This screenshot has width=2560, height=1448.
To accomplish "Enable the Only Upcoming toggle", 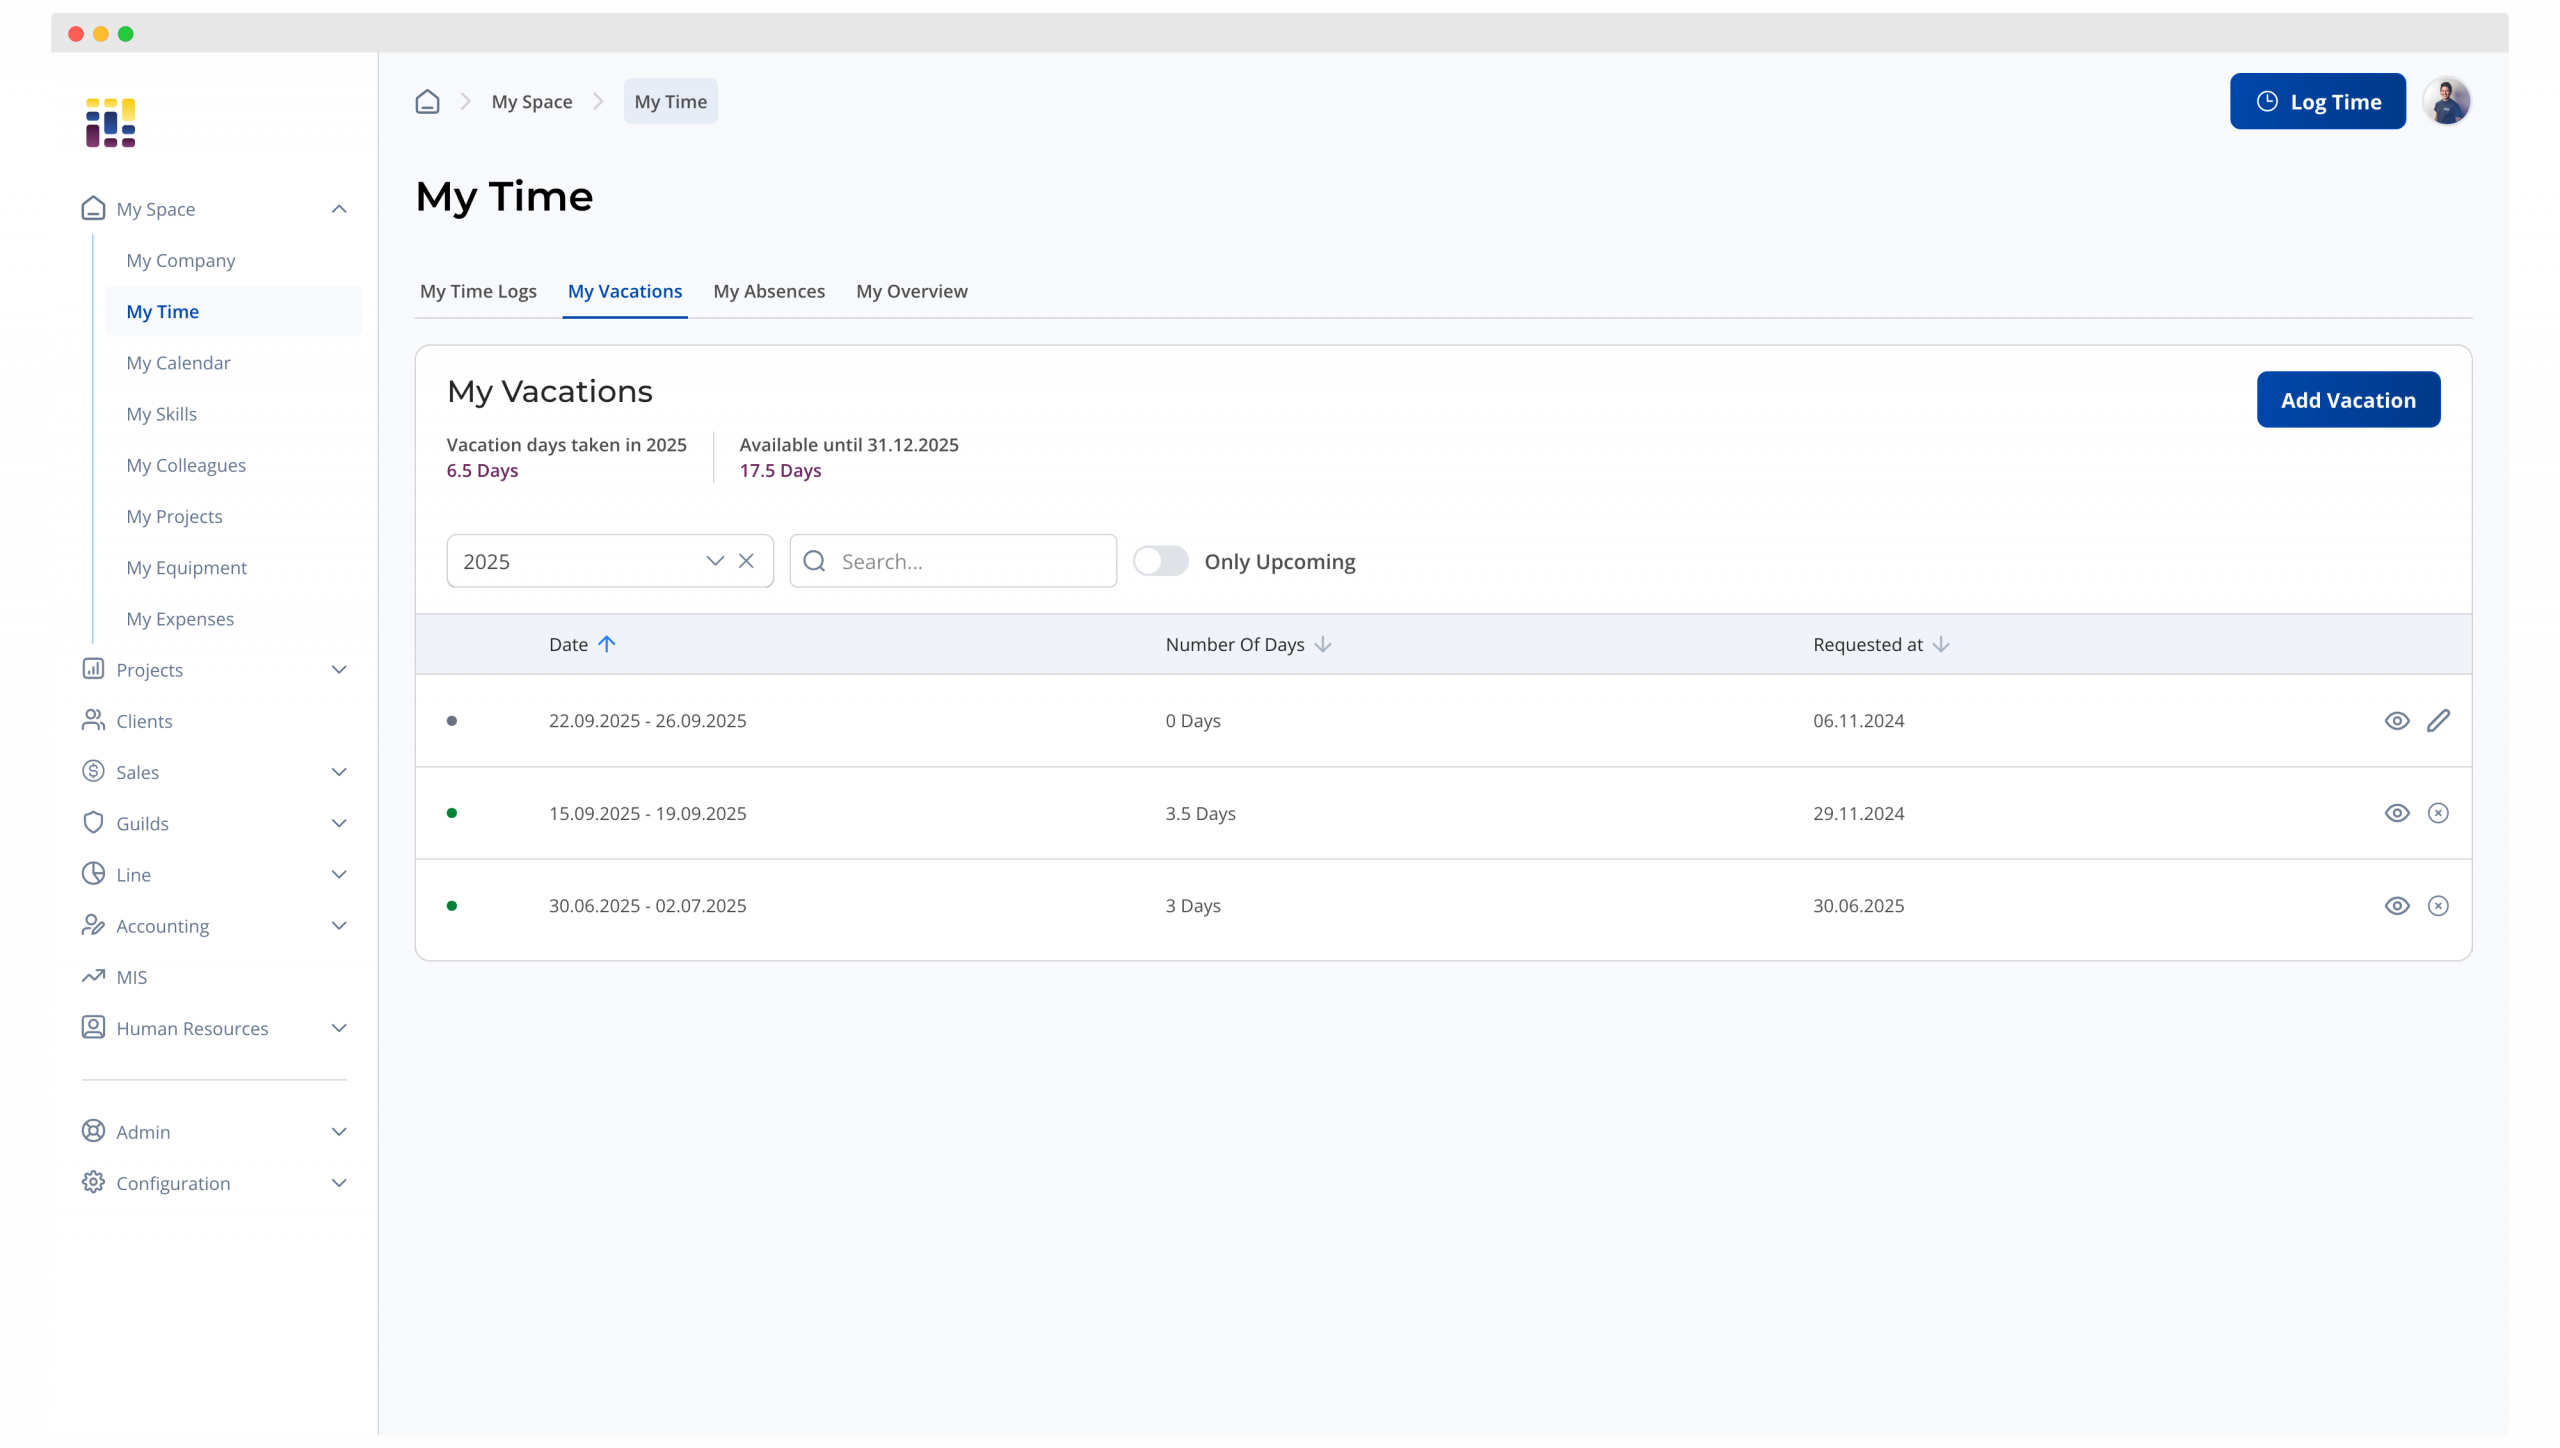I will [x=1160, y=561].
